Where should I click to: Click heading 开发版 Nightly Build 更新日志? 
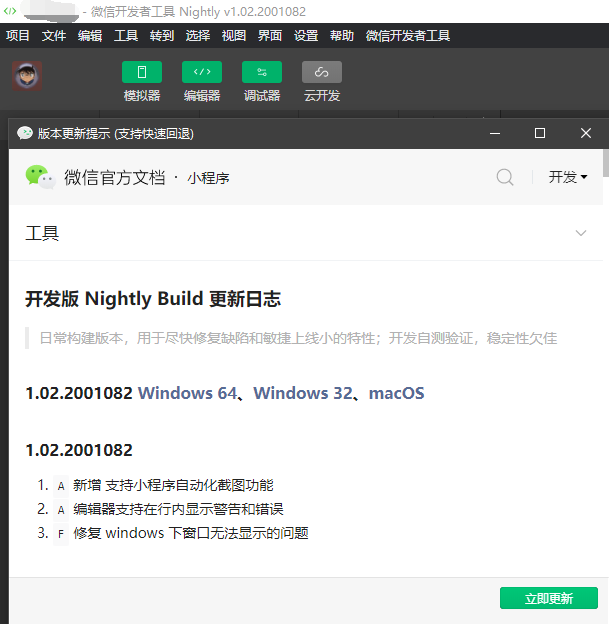point(153,299)
